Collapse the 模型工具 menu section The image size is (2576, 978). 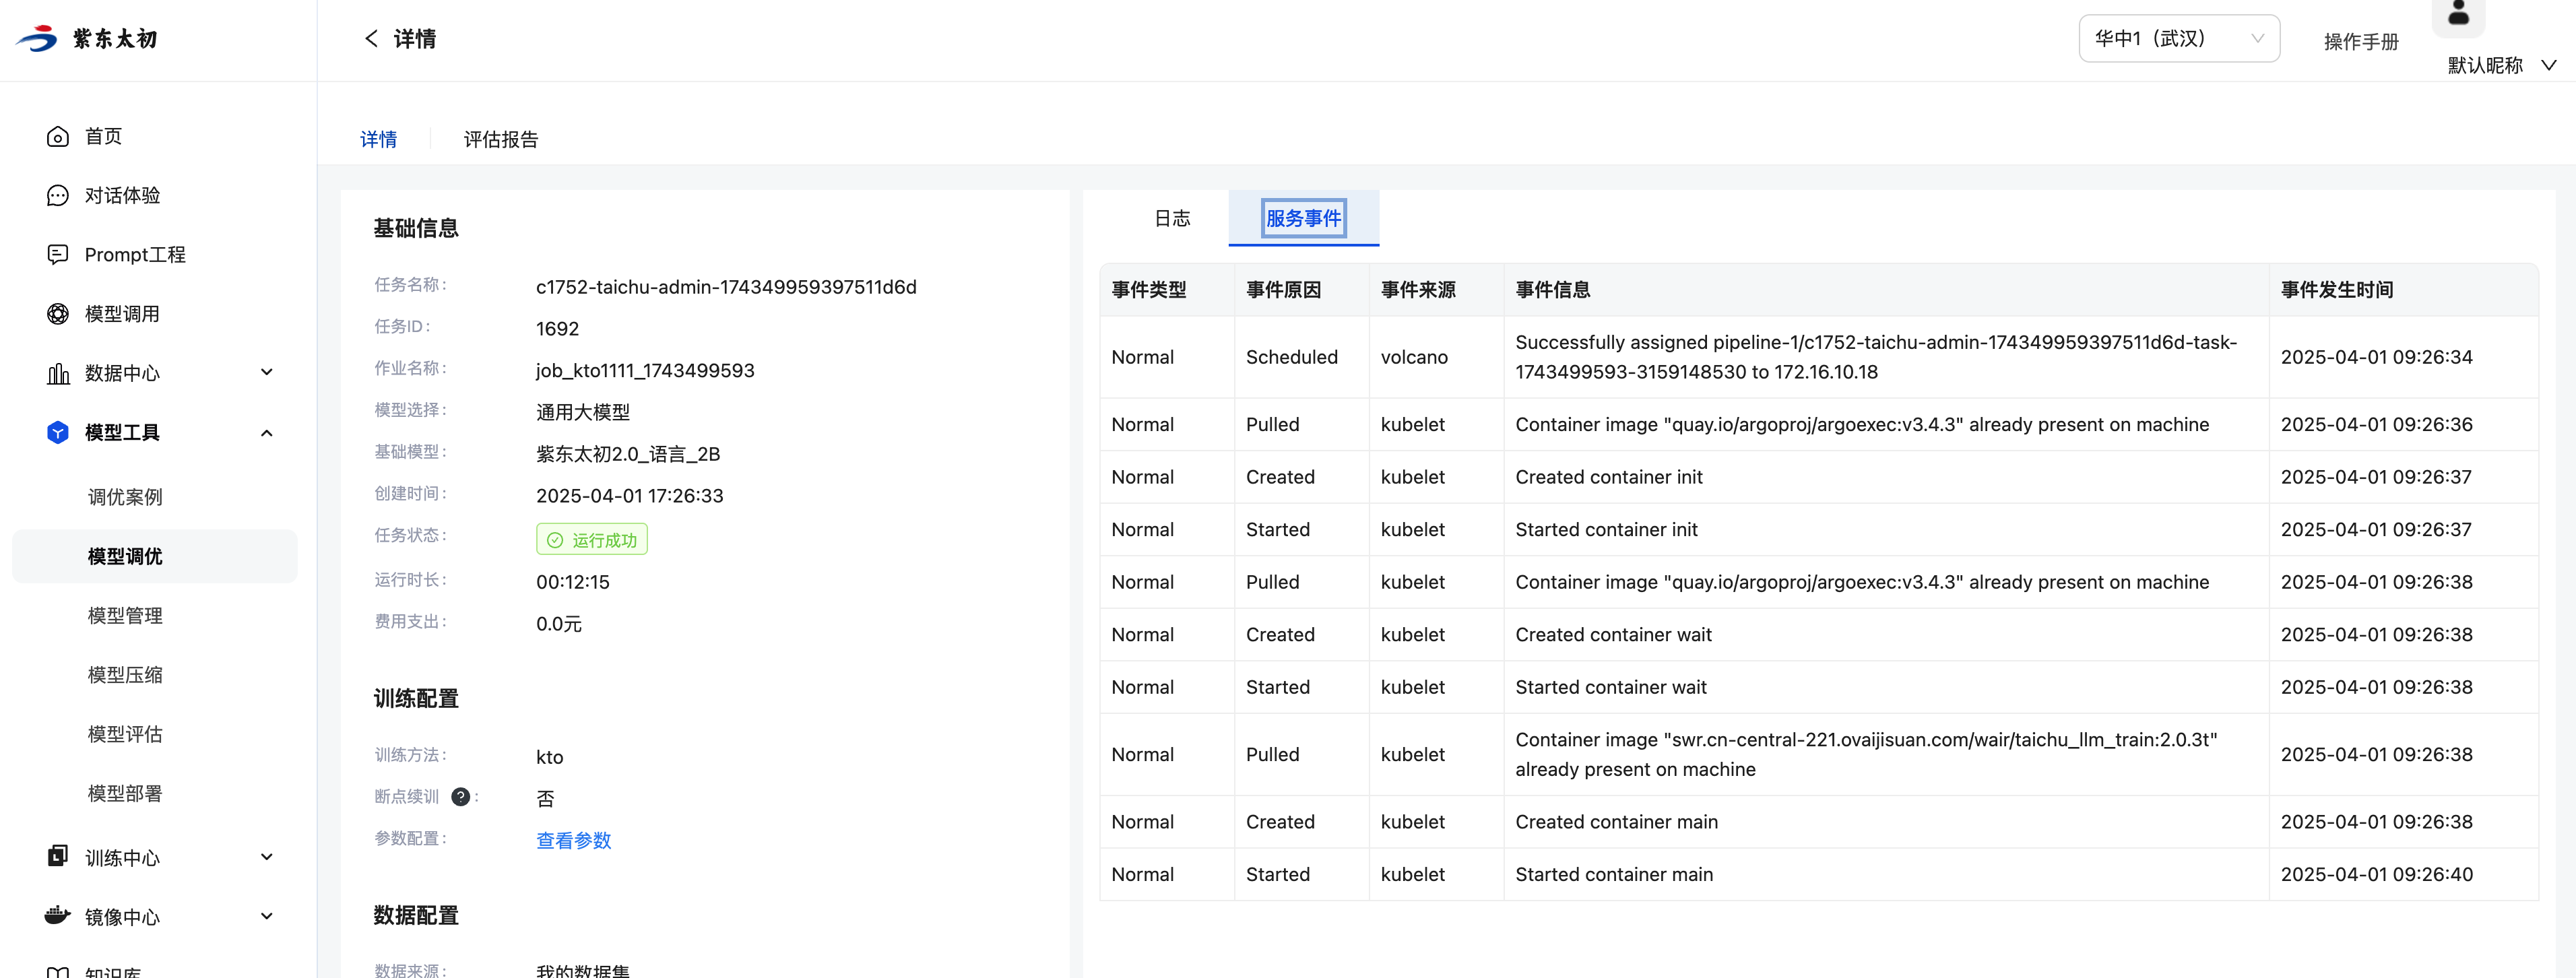tap(267, 432)
